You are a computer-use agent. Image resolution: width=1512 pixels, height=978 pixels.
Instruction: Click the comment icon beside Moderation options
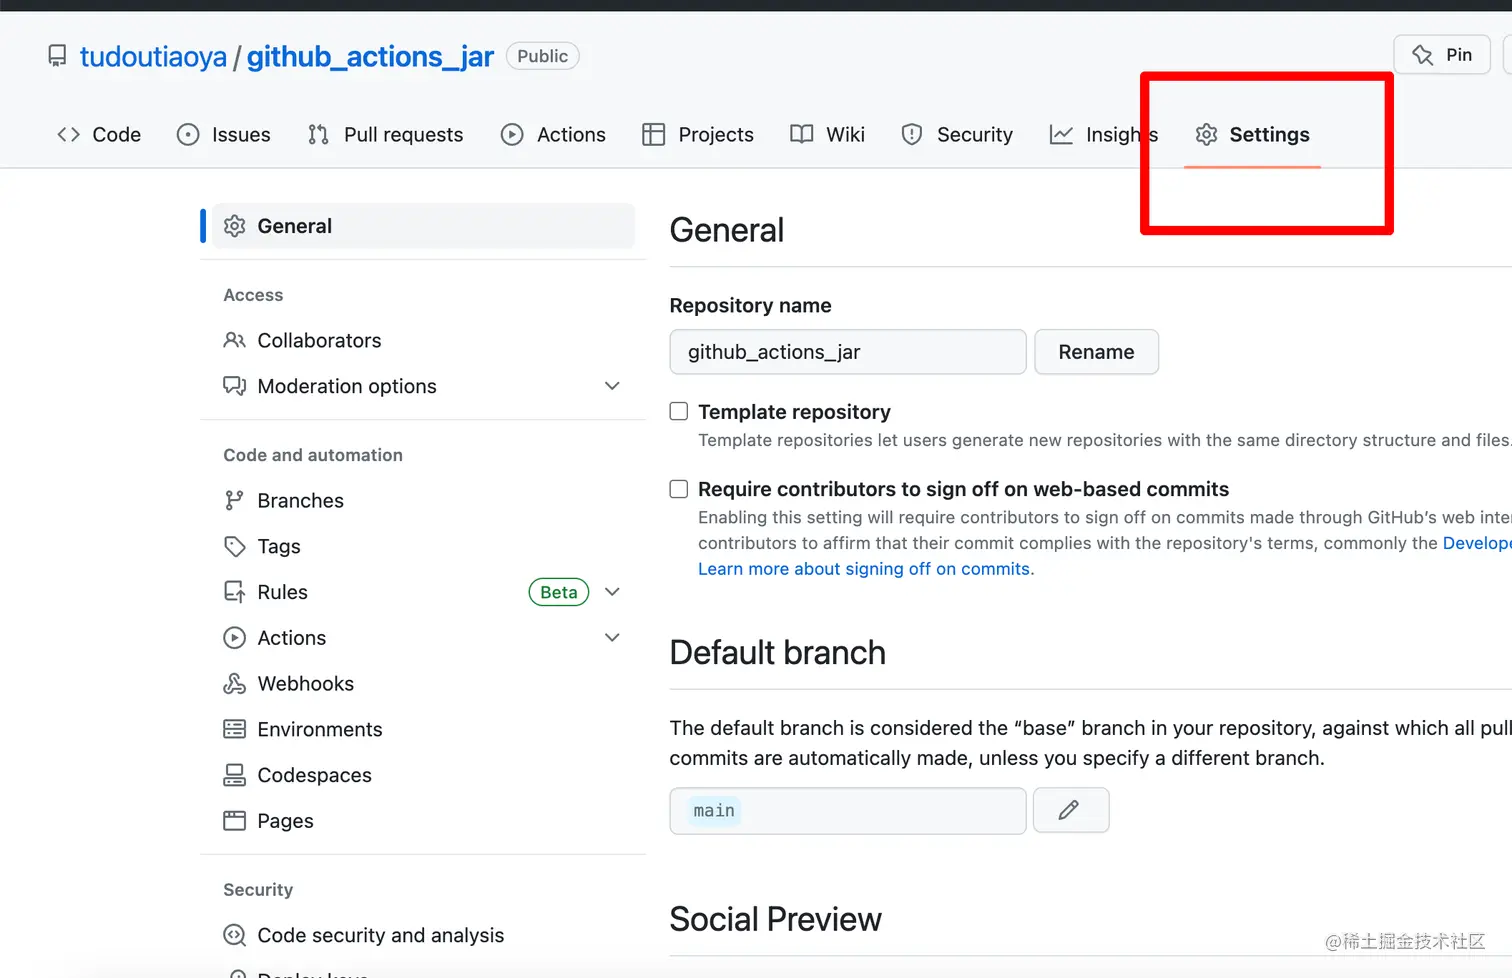pyautogui.click(x=235, y=386)
